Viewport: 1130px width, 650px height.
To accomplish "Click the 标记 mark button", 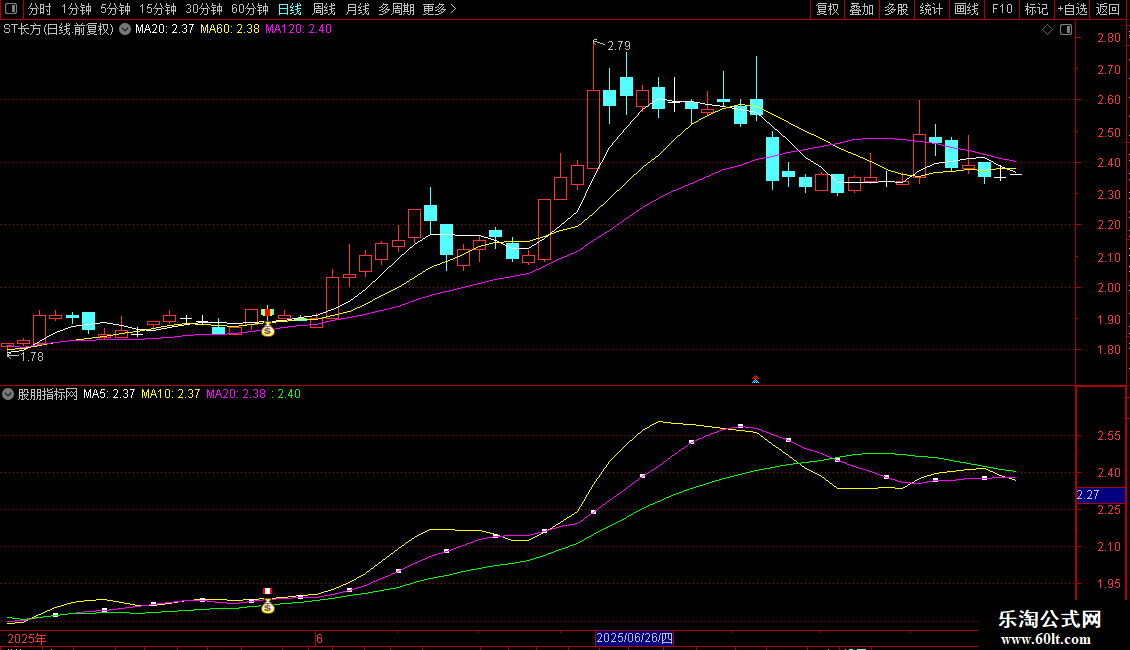I will [x=1036, y=9].
